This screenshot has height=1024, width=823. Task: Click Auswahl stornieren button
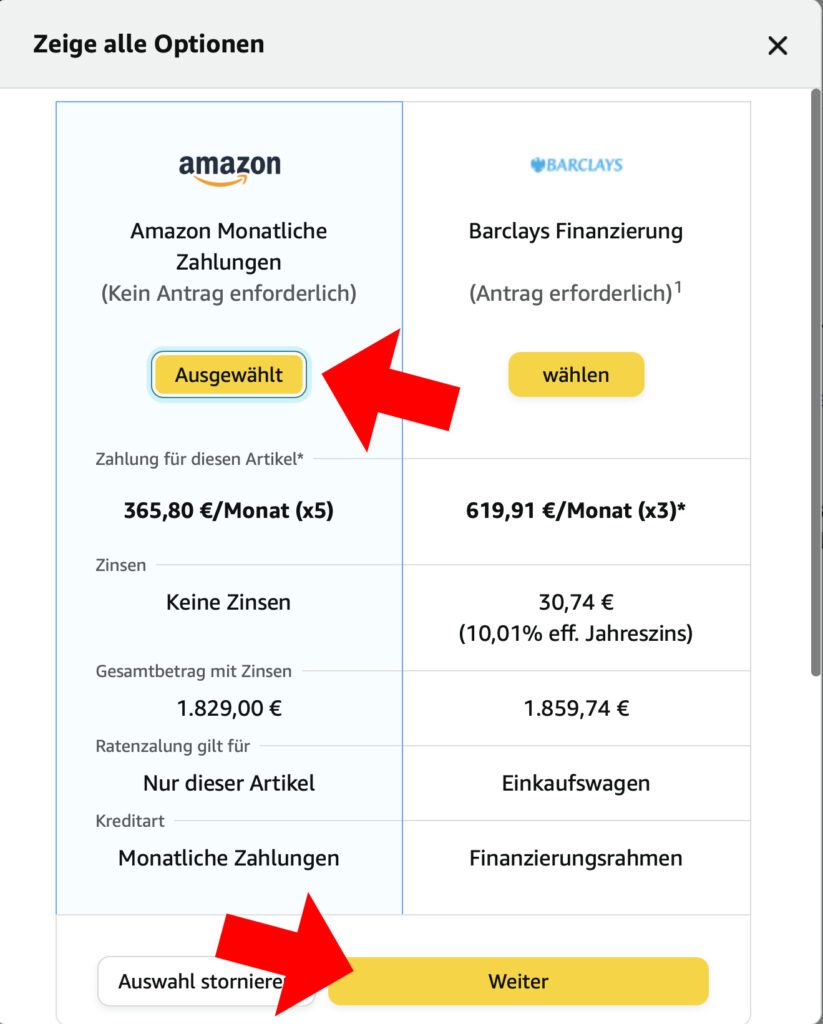200,981
